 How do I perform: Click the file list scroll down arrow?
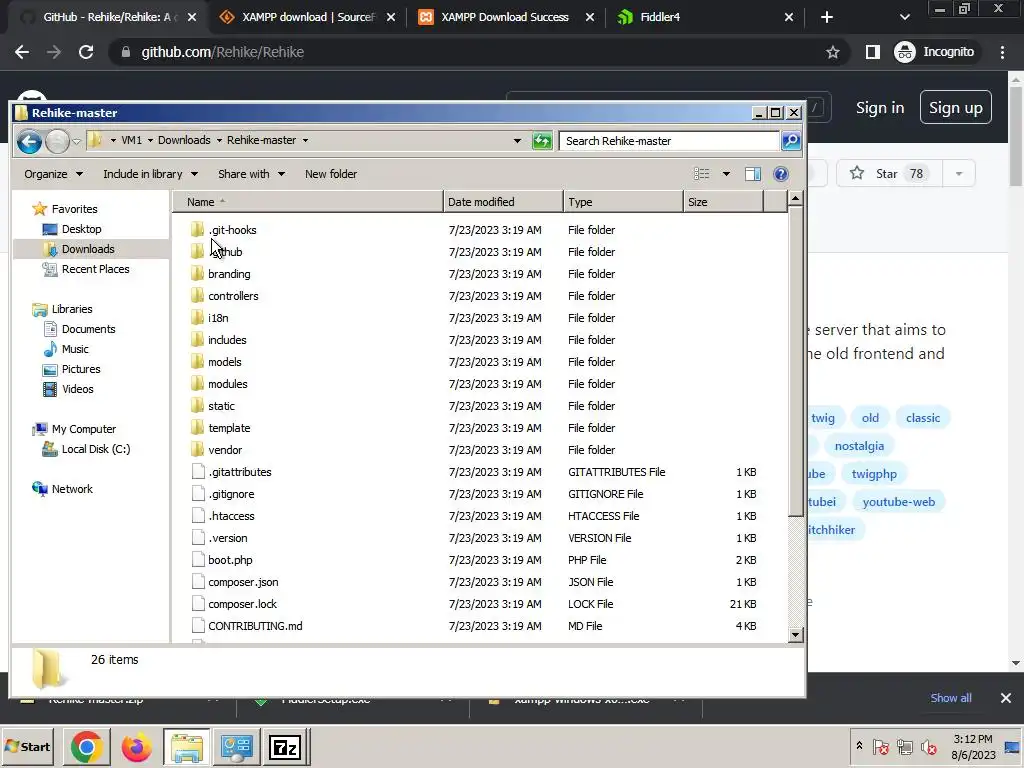click(x=795, y=634)
